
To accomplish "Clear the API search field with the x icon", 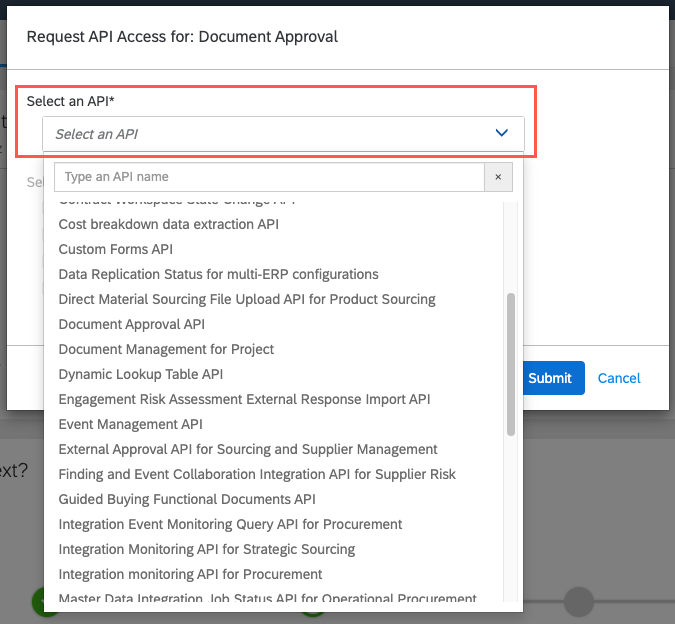I will pos(498,177).
